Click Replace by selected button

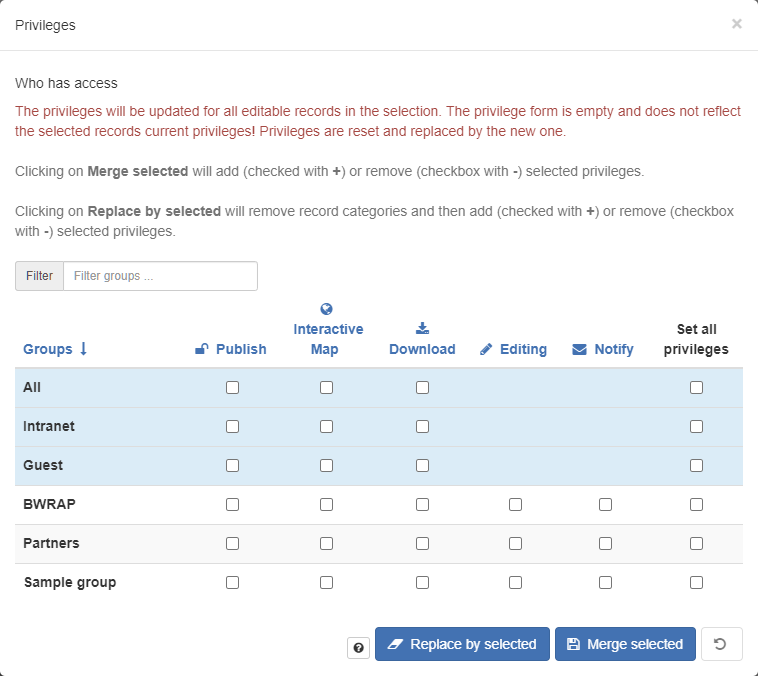point(462,644)
